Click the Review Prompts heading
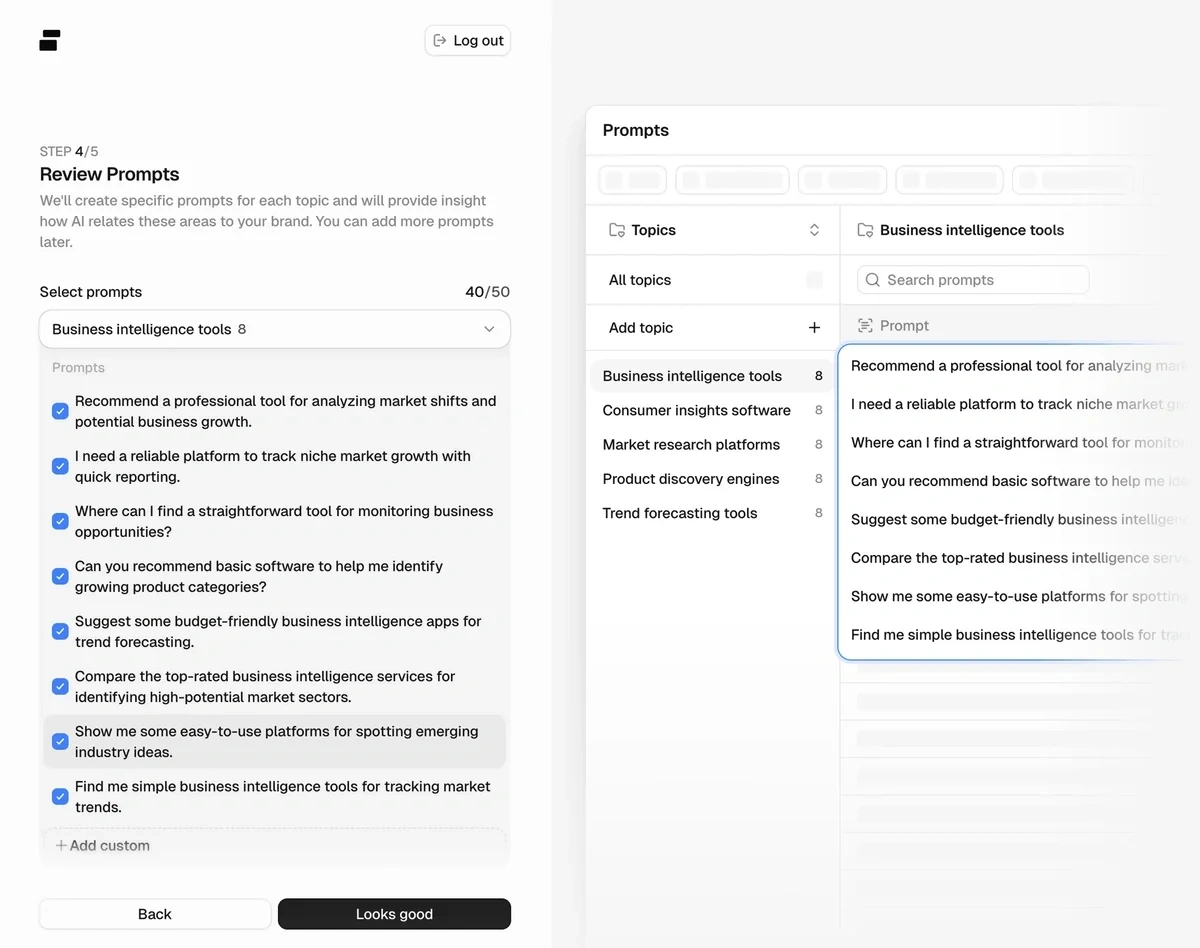Viewport: 1200px width, 948px height. pos(110,174)
